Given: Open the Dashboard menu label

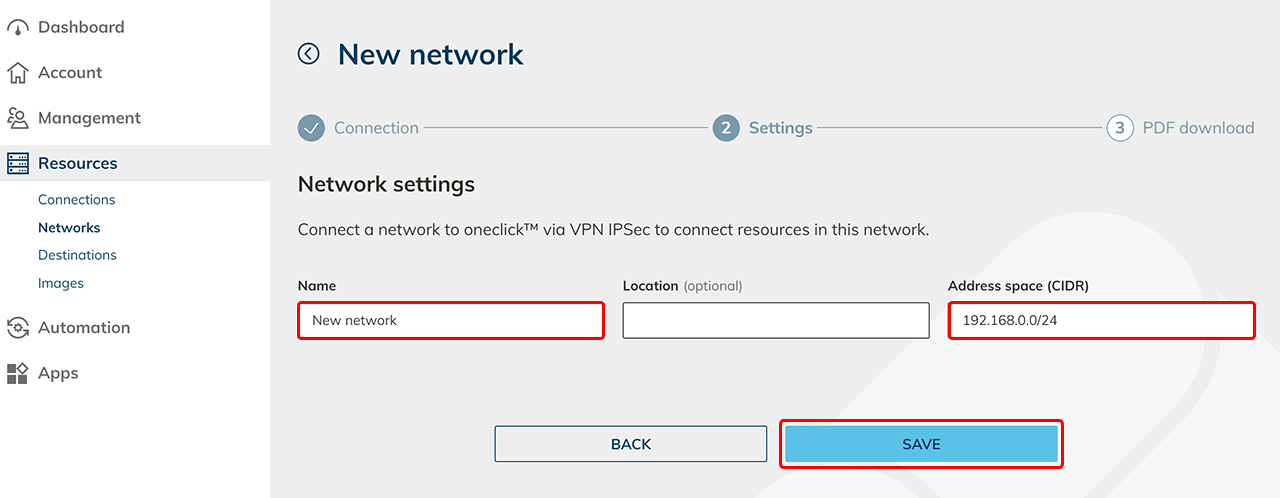Looking at the screenshot, I should 81,27.
